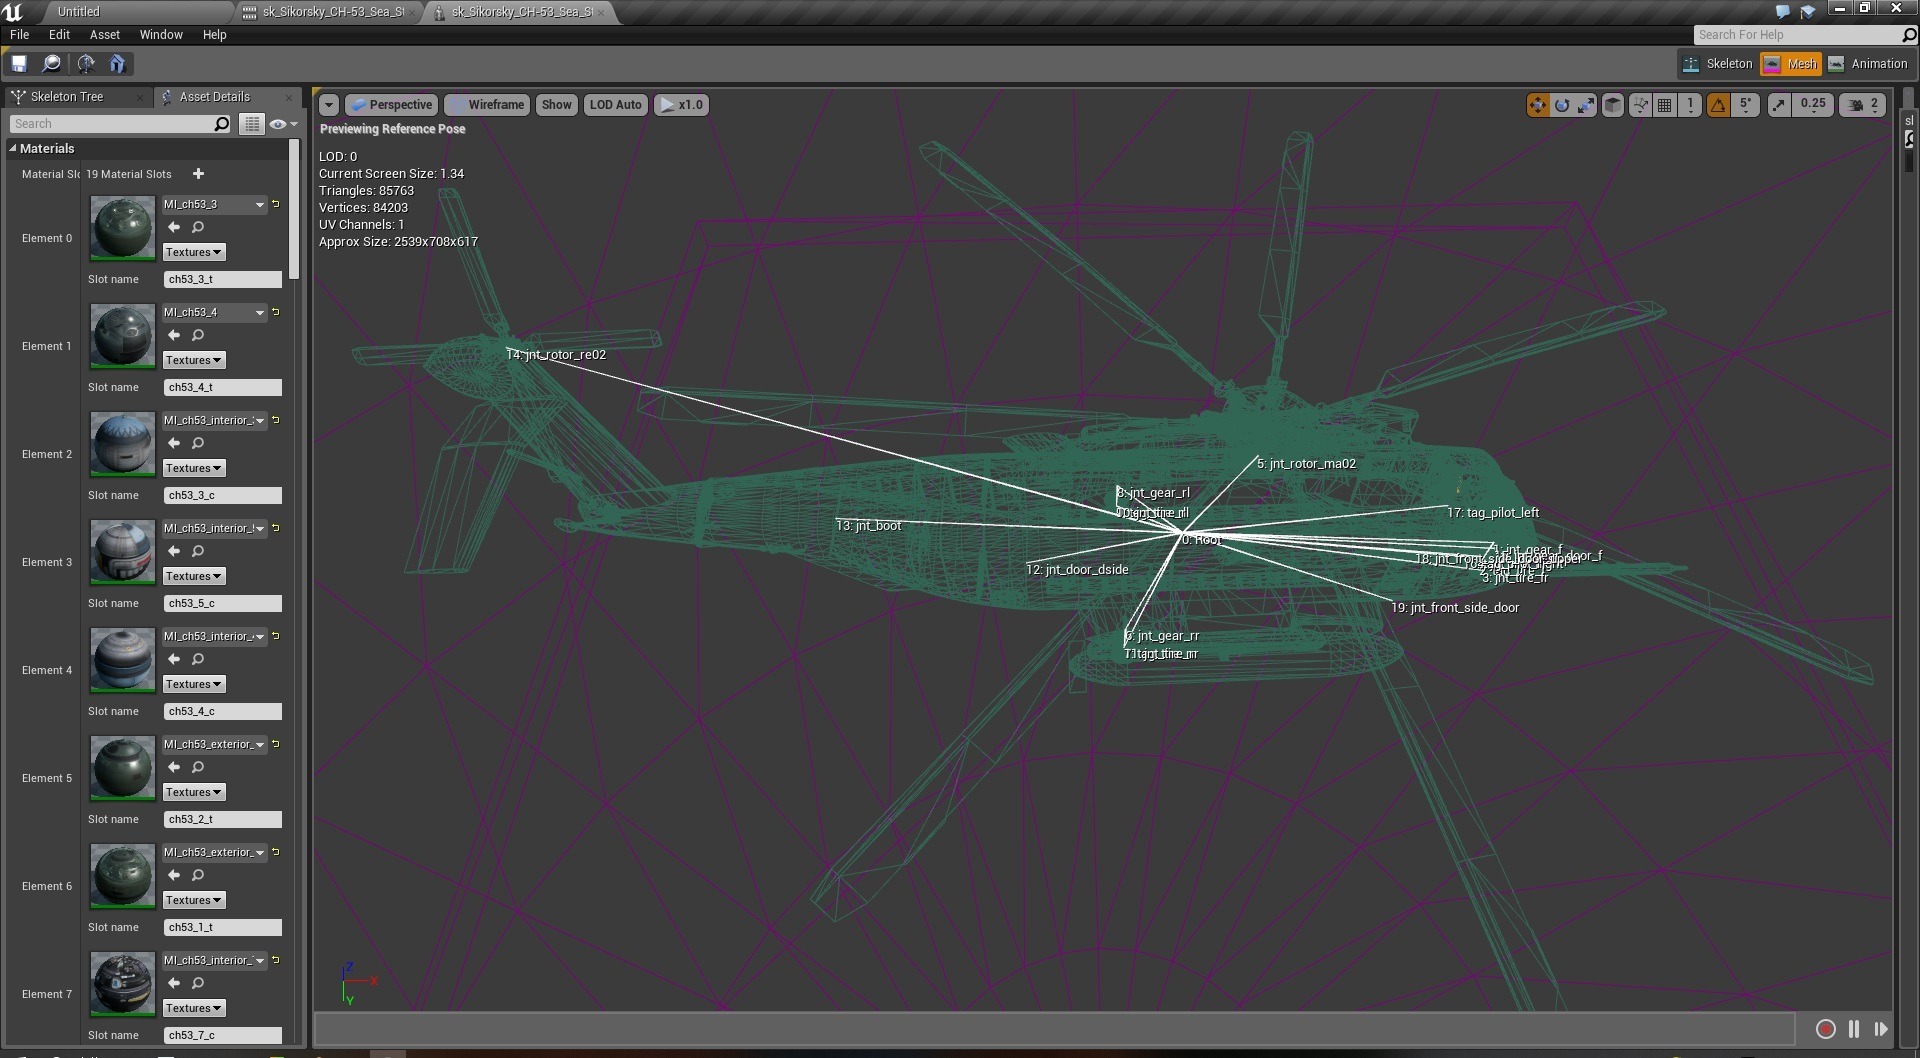Open the Asset menu
This screenshot has height=1058, width=1920.
(x=105, y=35)
